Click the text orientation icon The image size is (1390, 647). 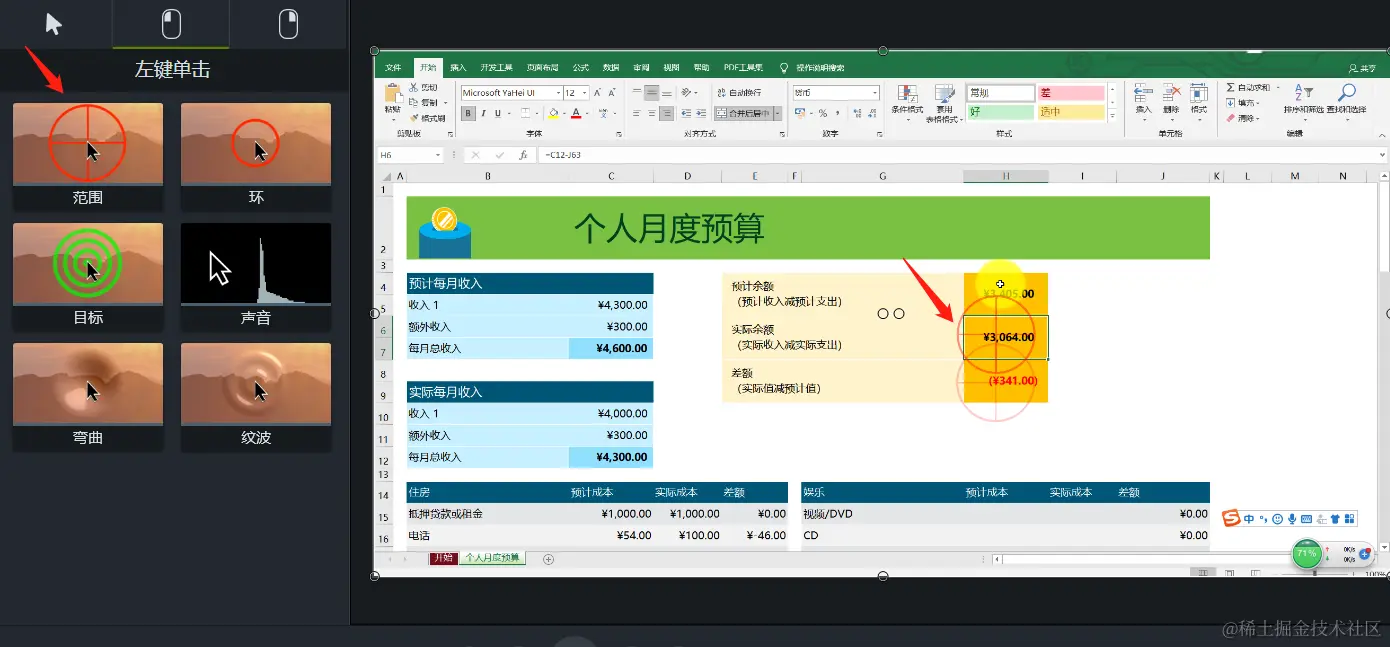[x=686, y=93]
